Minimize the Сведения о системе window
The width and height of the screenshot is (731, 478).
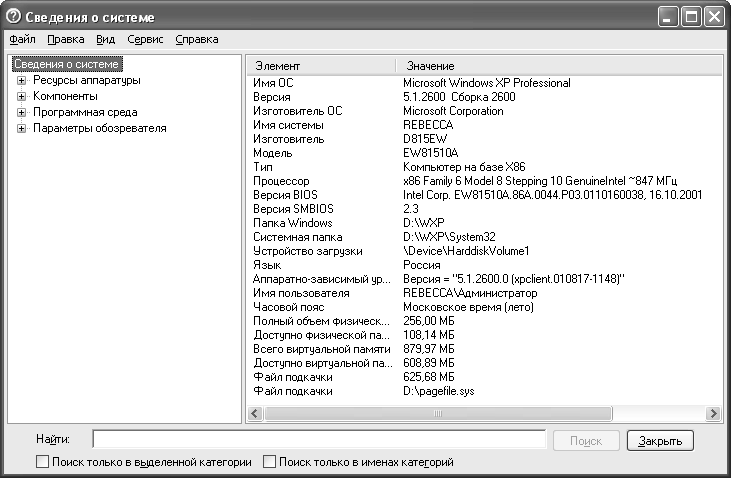[x=668, y=17]
